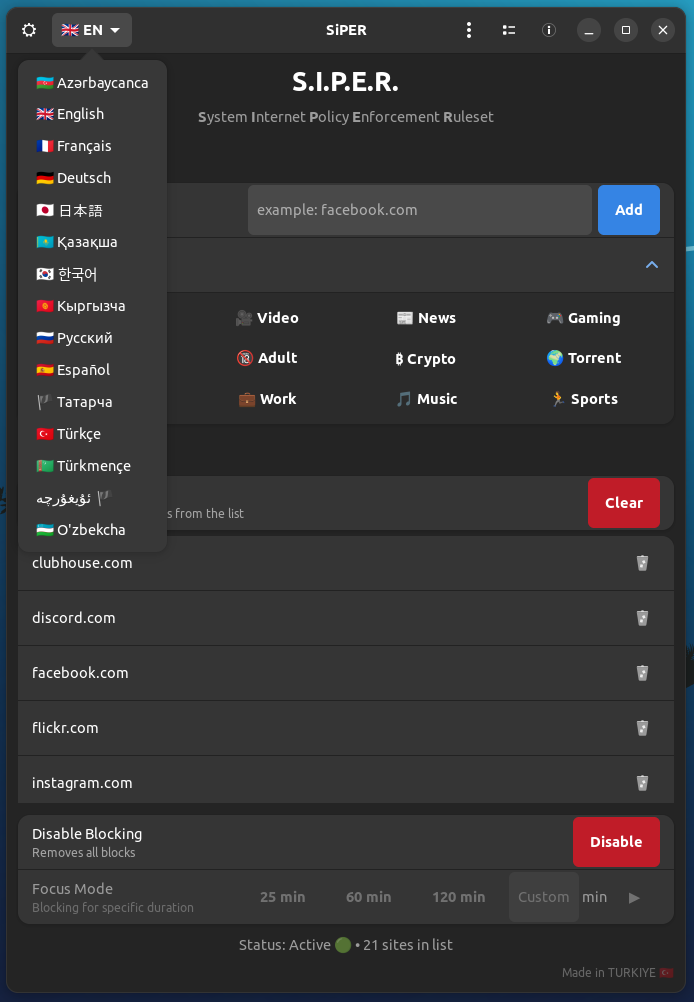
Task: Open the three-dot menu in header
Action: (x=468, y=30)
